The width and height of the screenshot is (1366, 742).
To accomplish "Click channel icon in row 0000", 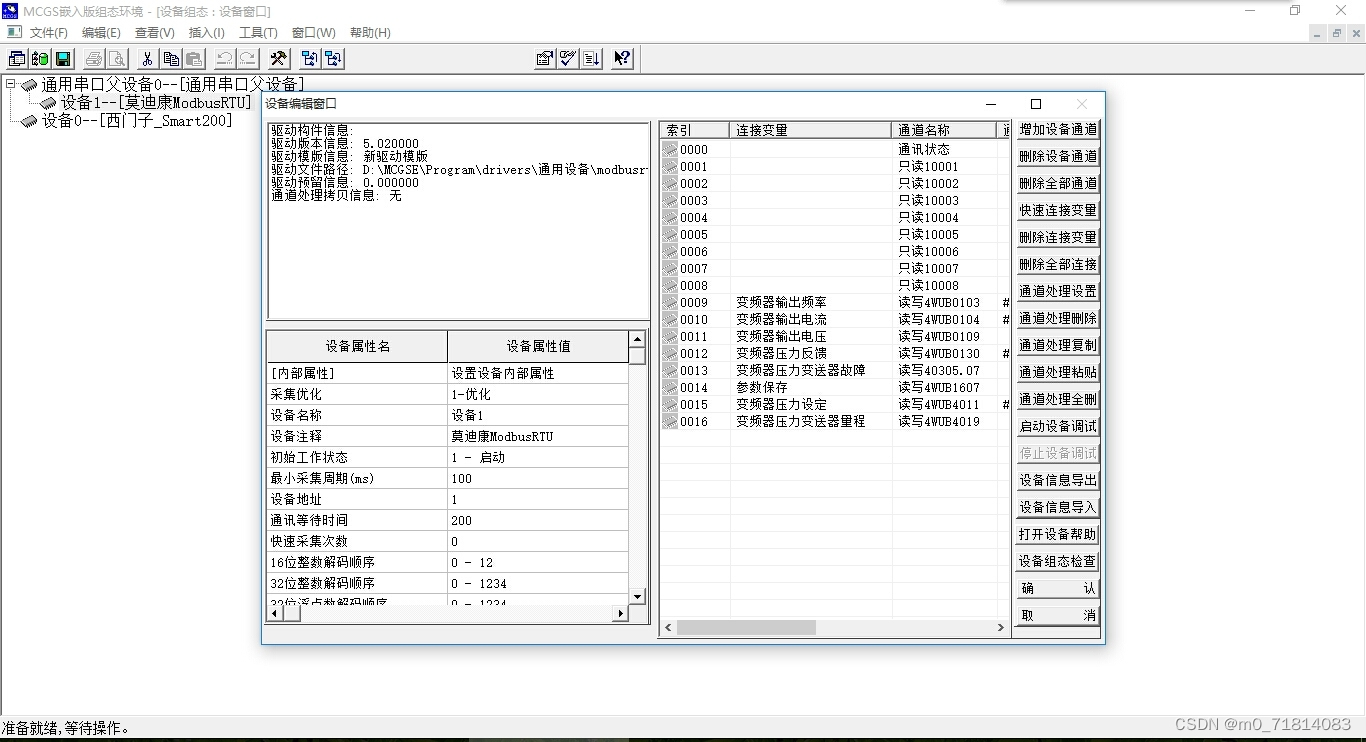I will [670, 150].
